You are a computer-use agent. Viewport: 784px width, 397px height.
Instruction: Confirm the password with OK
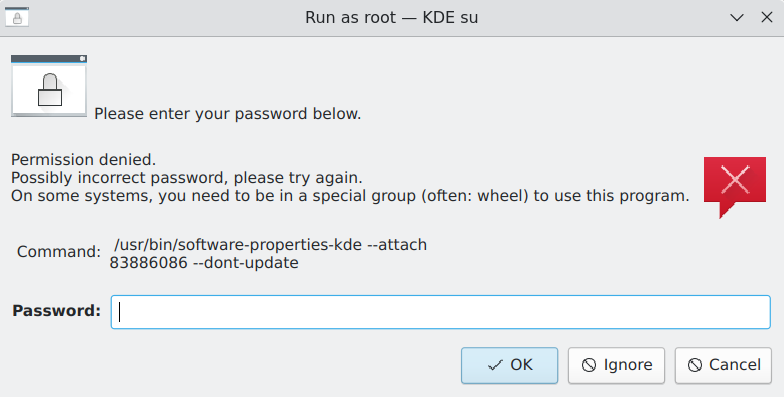click(510, 366)
